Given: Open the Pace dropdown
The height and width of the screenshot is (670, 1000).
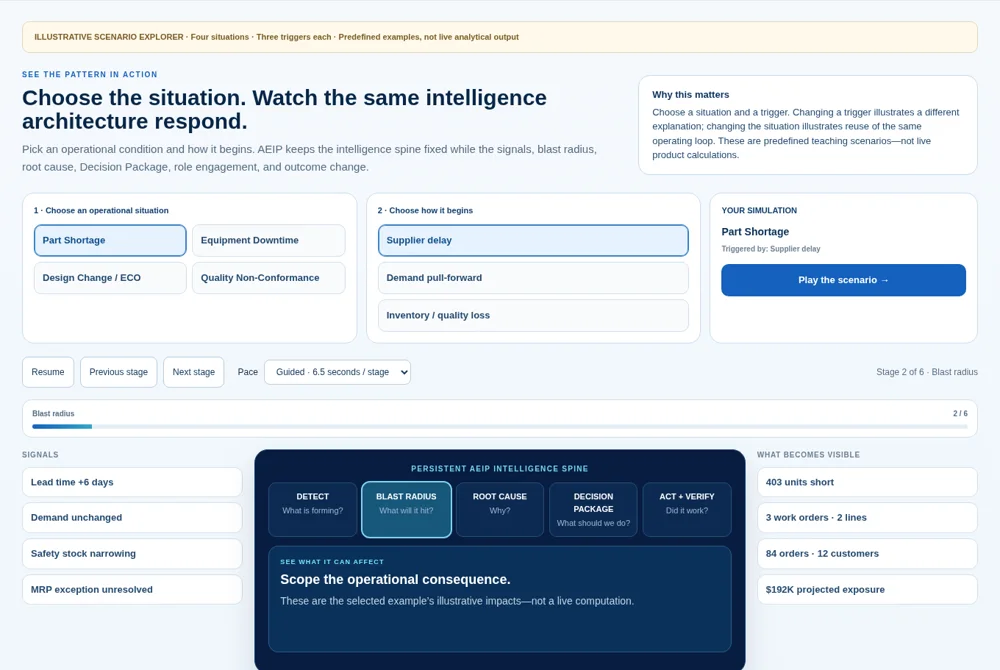Looking at the screenshot, I should tap(337, 372).
